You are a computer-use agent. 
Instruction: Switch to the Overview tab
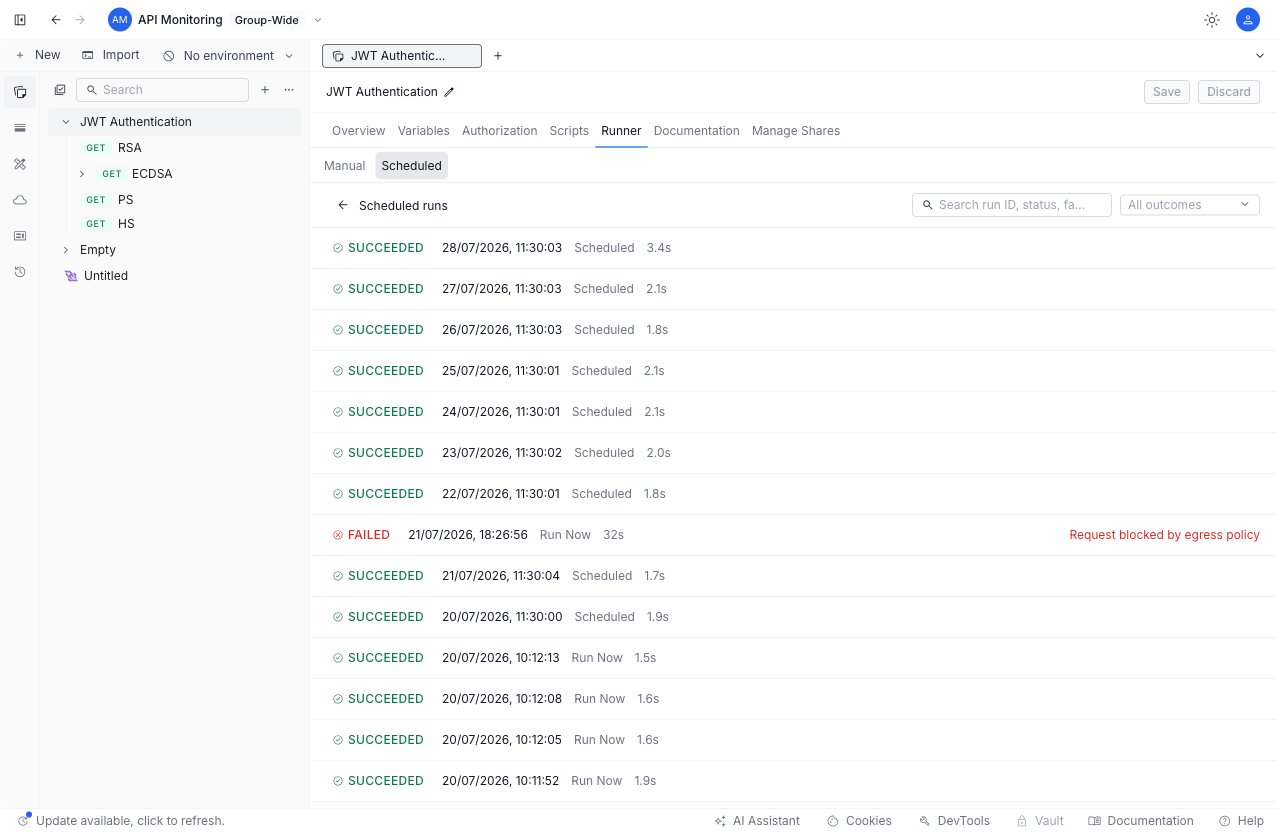click(x=358, y=131)
